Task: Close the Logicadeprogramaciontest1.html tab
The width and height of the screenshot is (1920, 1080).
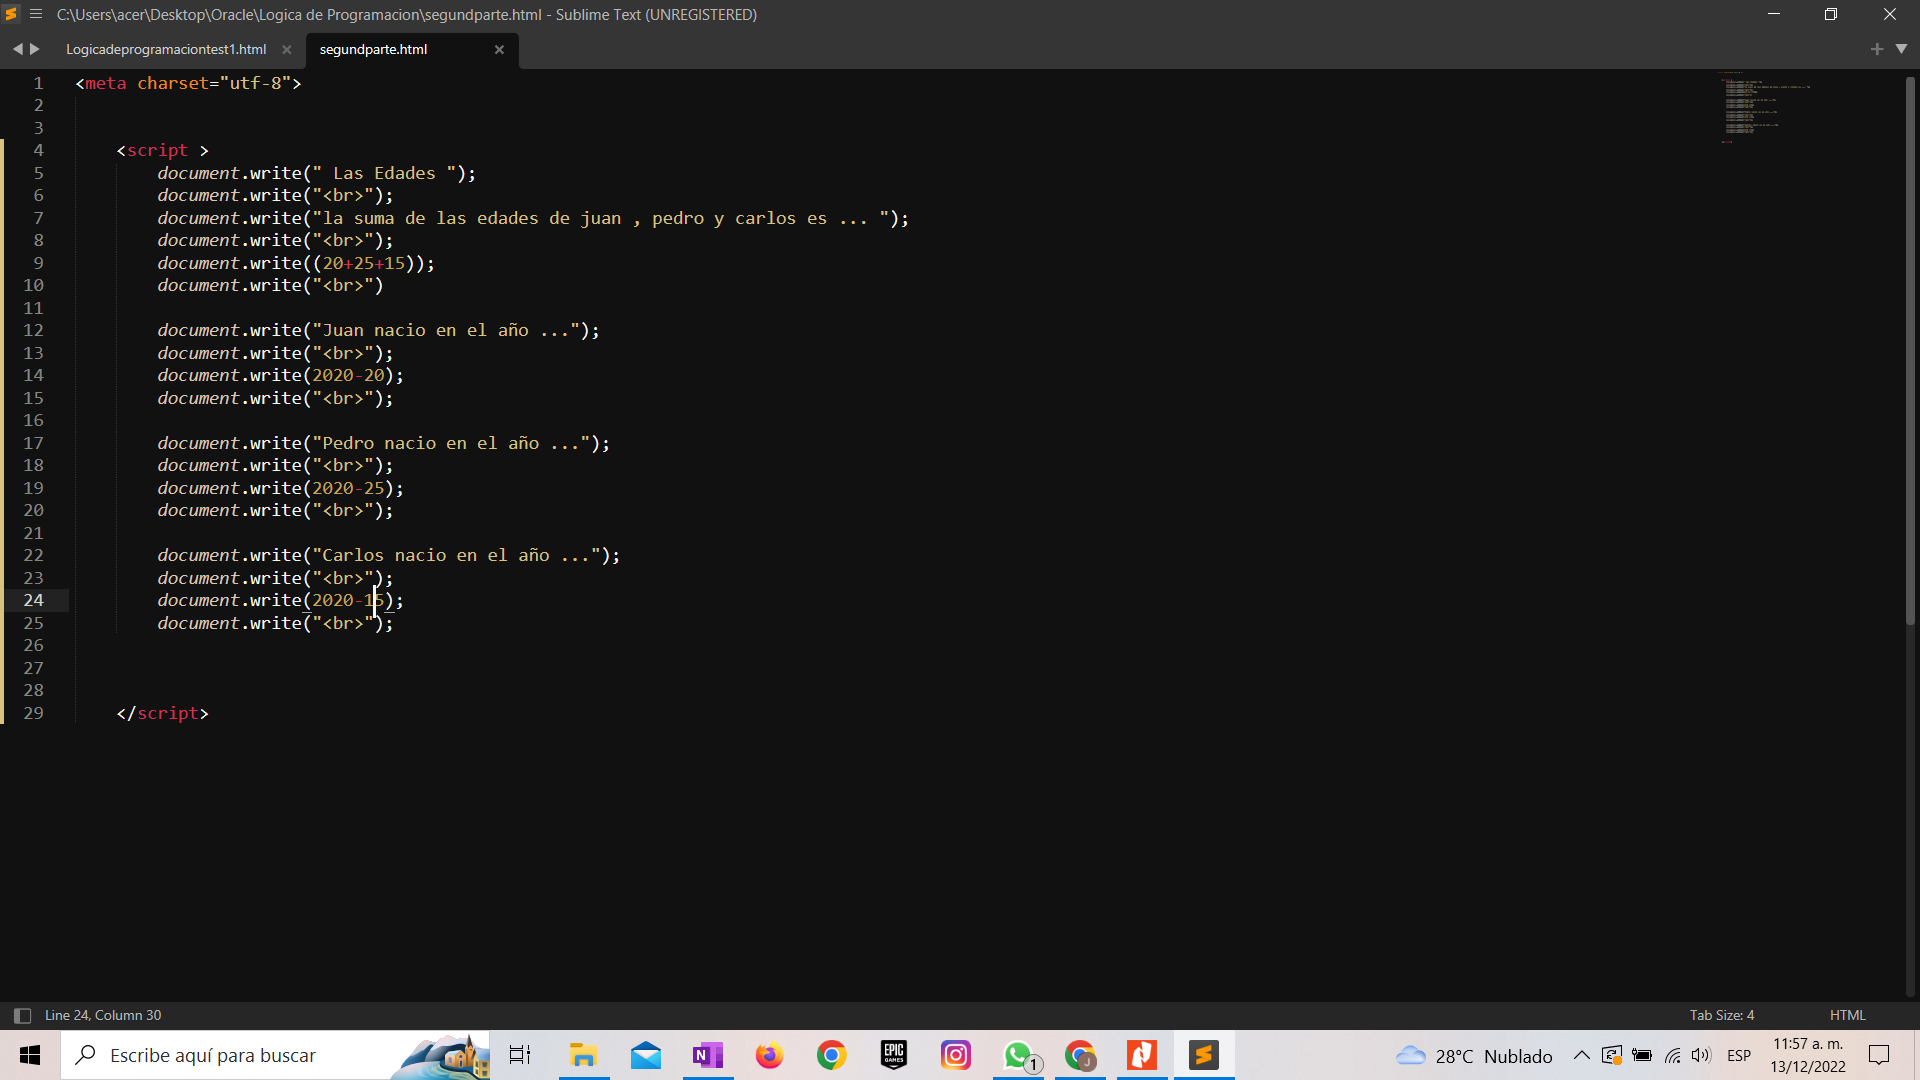Action: (287, 49)
